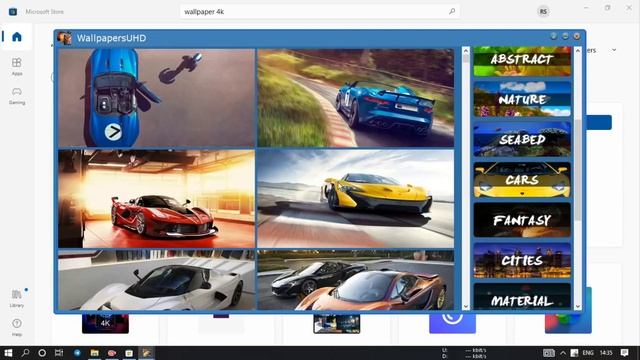Click the WallpapersUHD app icon in title bar
Screen dimensions: 640x360
[64, 38]
